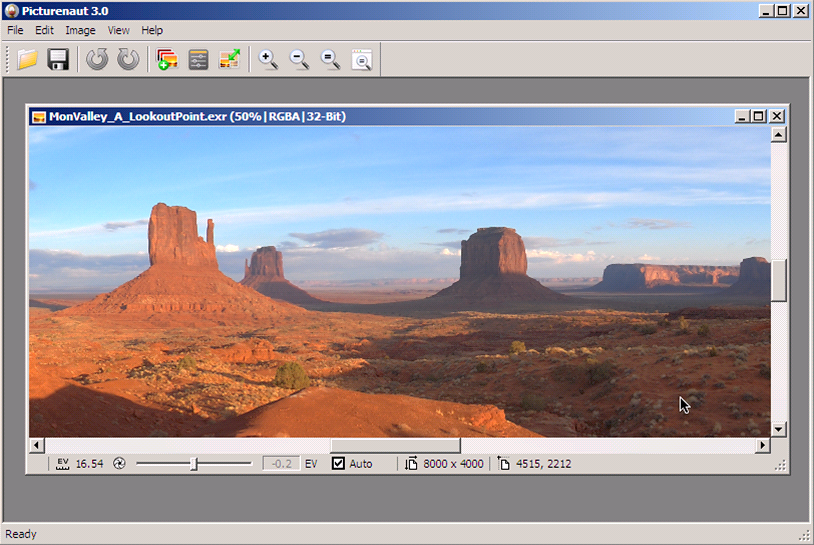Rotate the image clockwise

(128, 60)
